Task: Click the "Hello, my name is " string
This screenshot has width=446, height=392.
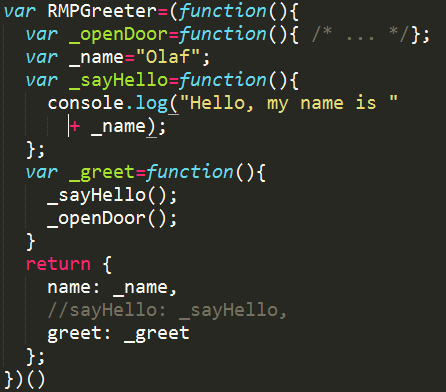Action: click(x=289, y=103)
